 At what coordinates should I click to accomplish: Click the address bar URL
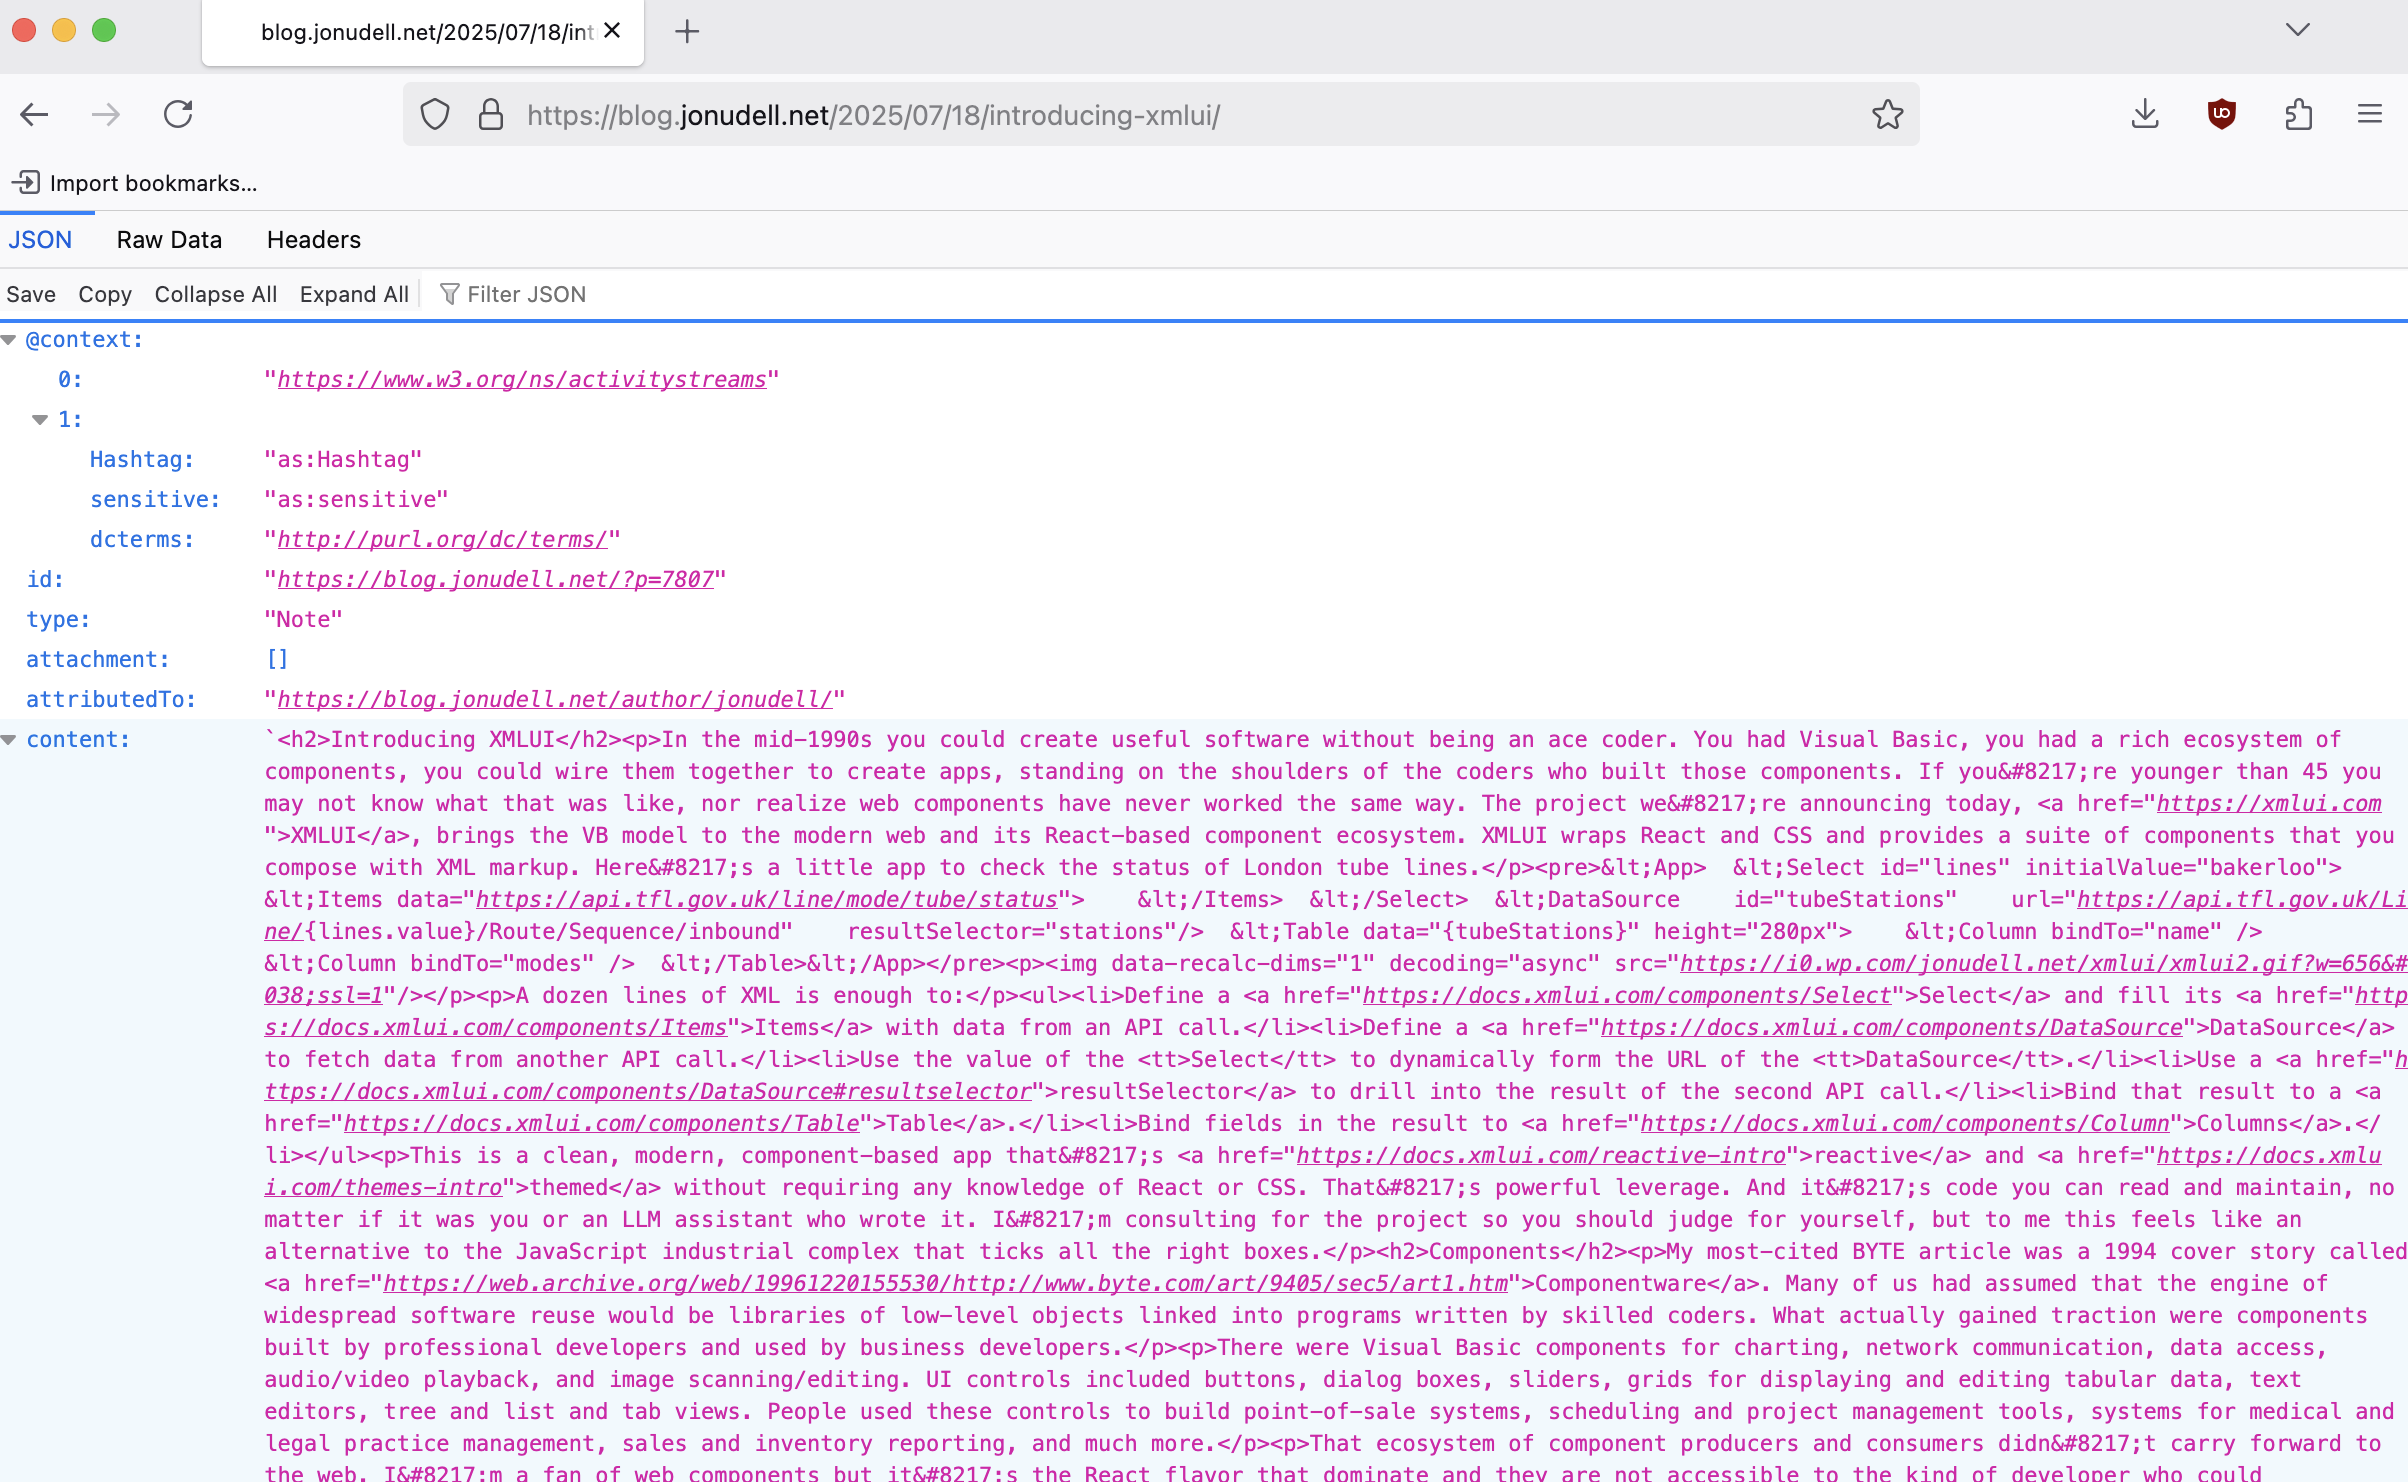click(x=873, y=115)
